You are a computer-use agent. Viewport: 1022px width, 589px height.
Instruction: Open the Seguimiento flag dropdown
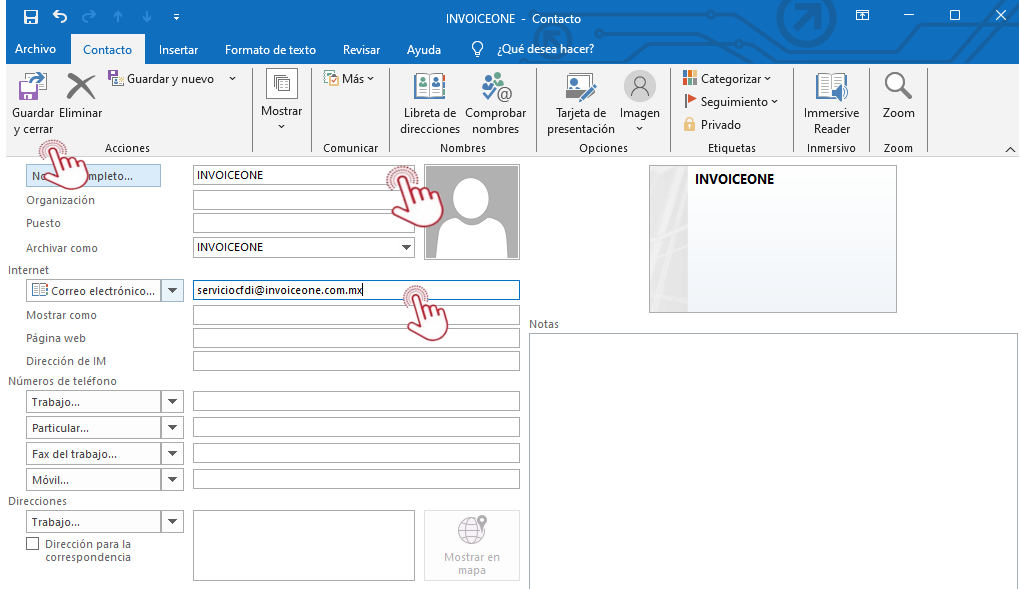pyautogui.click(x=731, y=102)
